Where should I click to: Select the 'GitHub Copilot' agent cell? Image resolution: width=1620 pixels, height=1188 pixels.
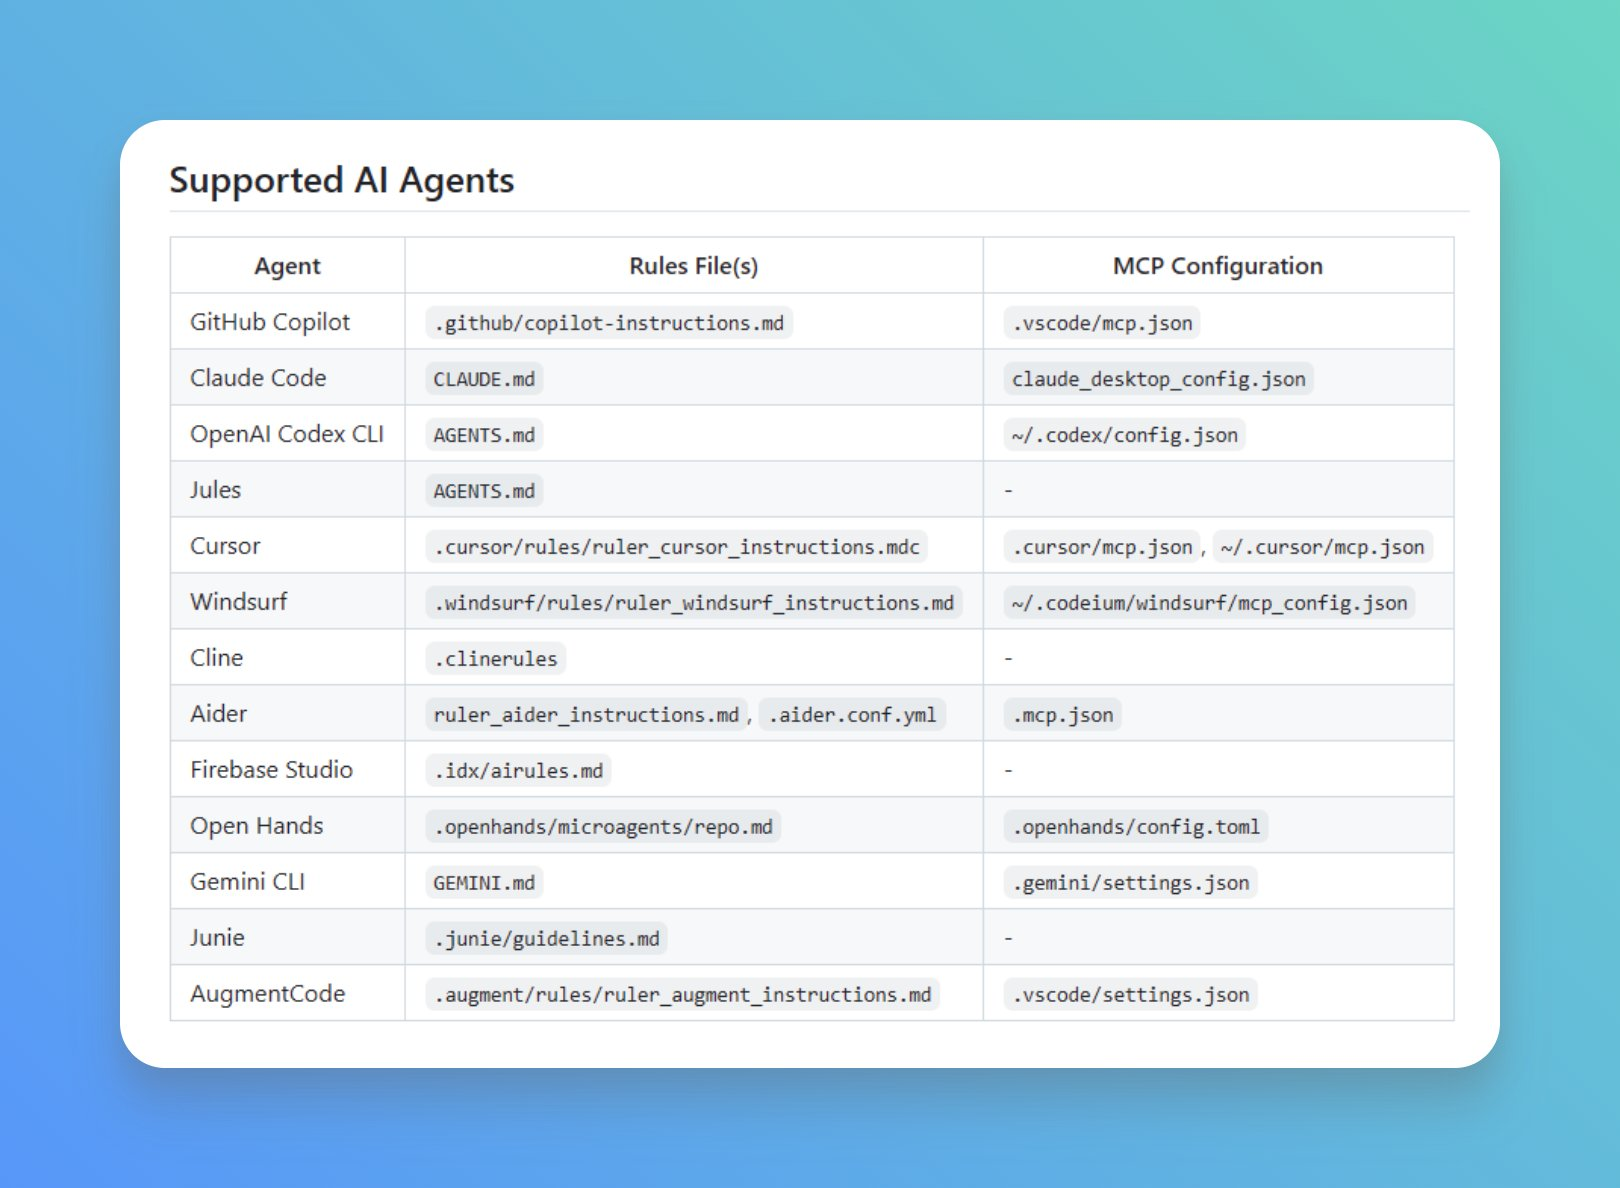[287, 322]
